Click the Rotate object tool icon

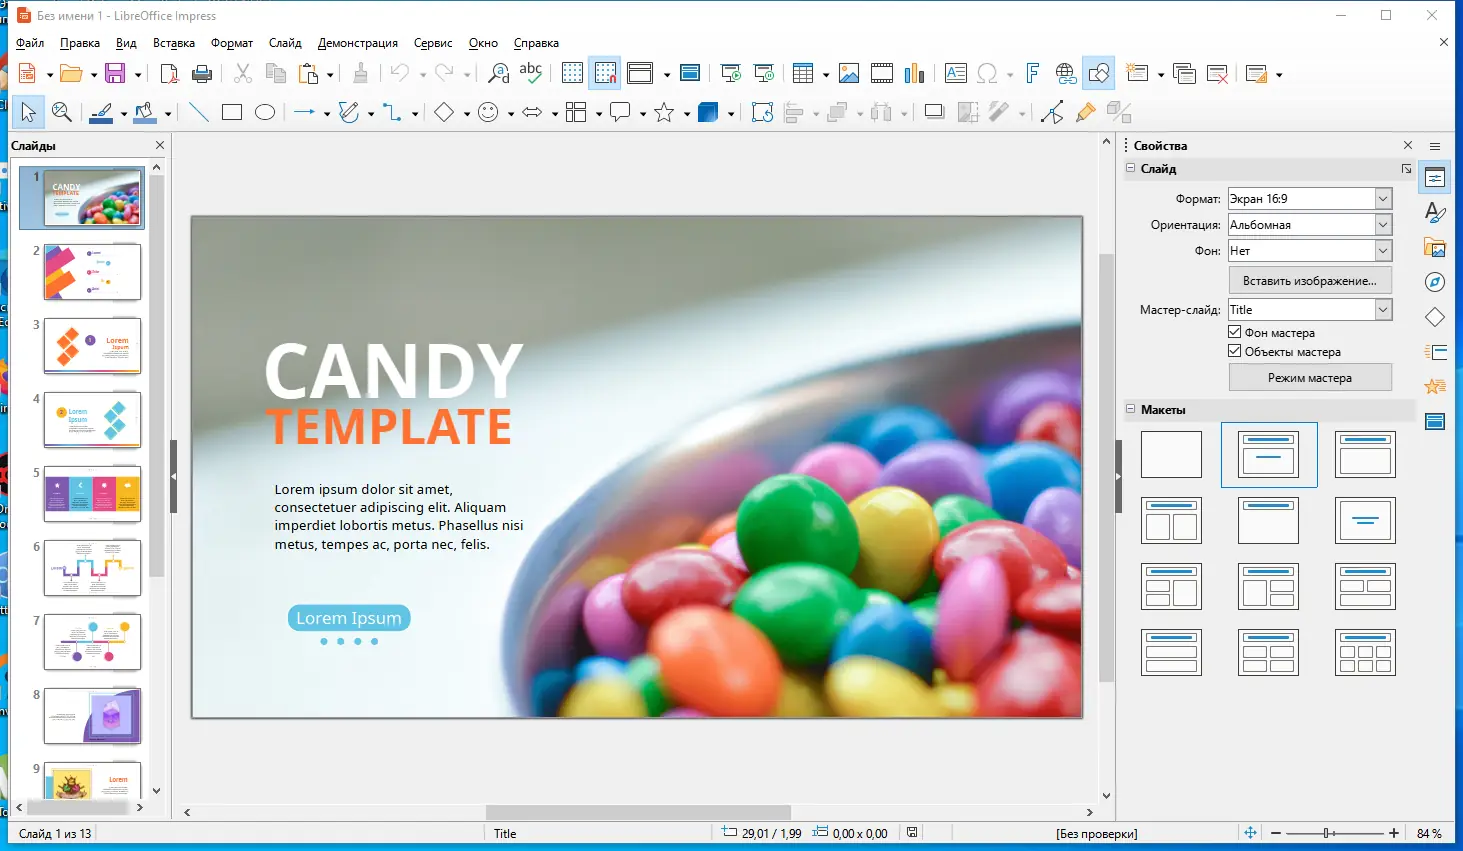[x=762, y=112]
